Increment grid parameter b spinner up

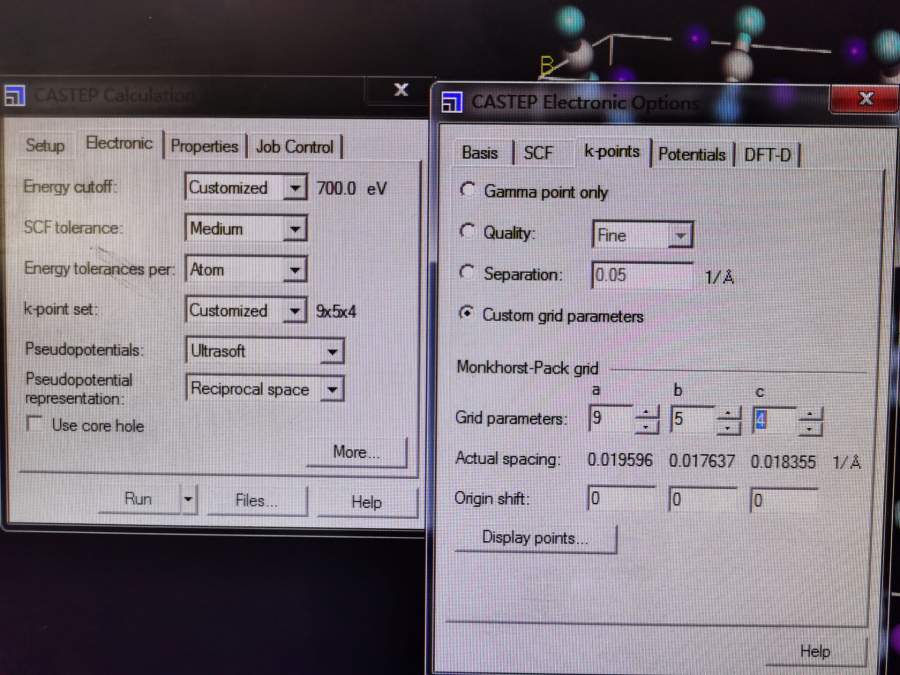click(728, 413)
